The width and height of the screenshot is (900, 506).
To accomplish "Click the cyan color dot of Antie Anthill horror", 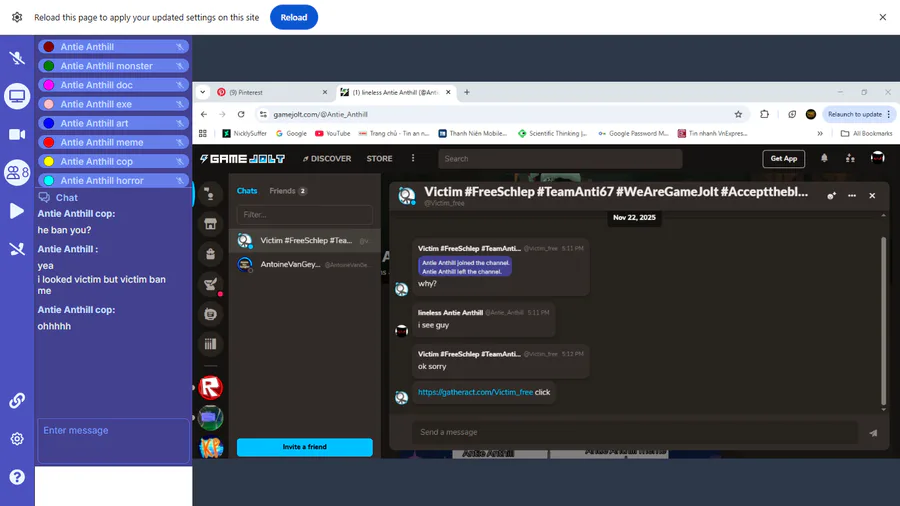I will (49, 181).
